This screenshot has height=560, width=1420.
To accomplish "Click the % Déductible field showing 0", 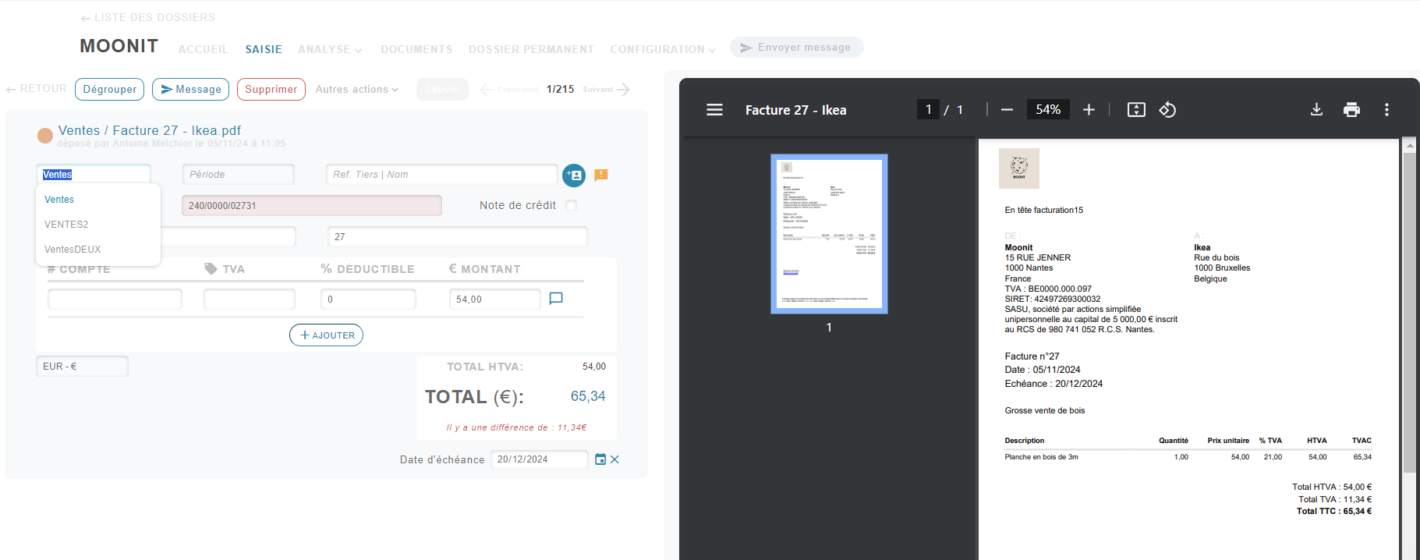I will 368,299.
